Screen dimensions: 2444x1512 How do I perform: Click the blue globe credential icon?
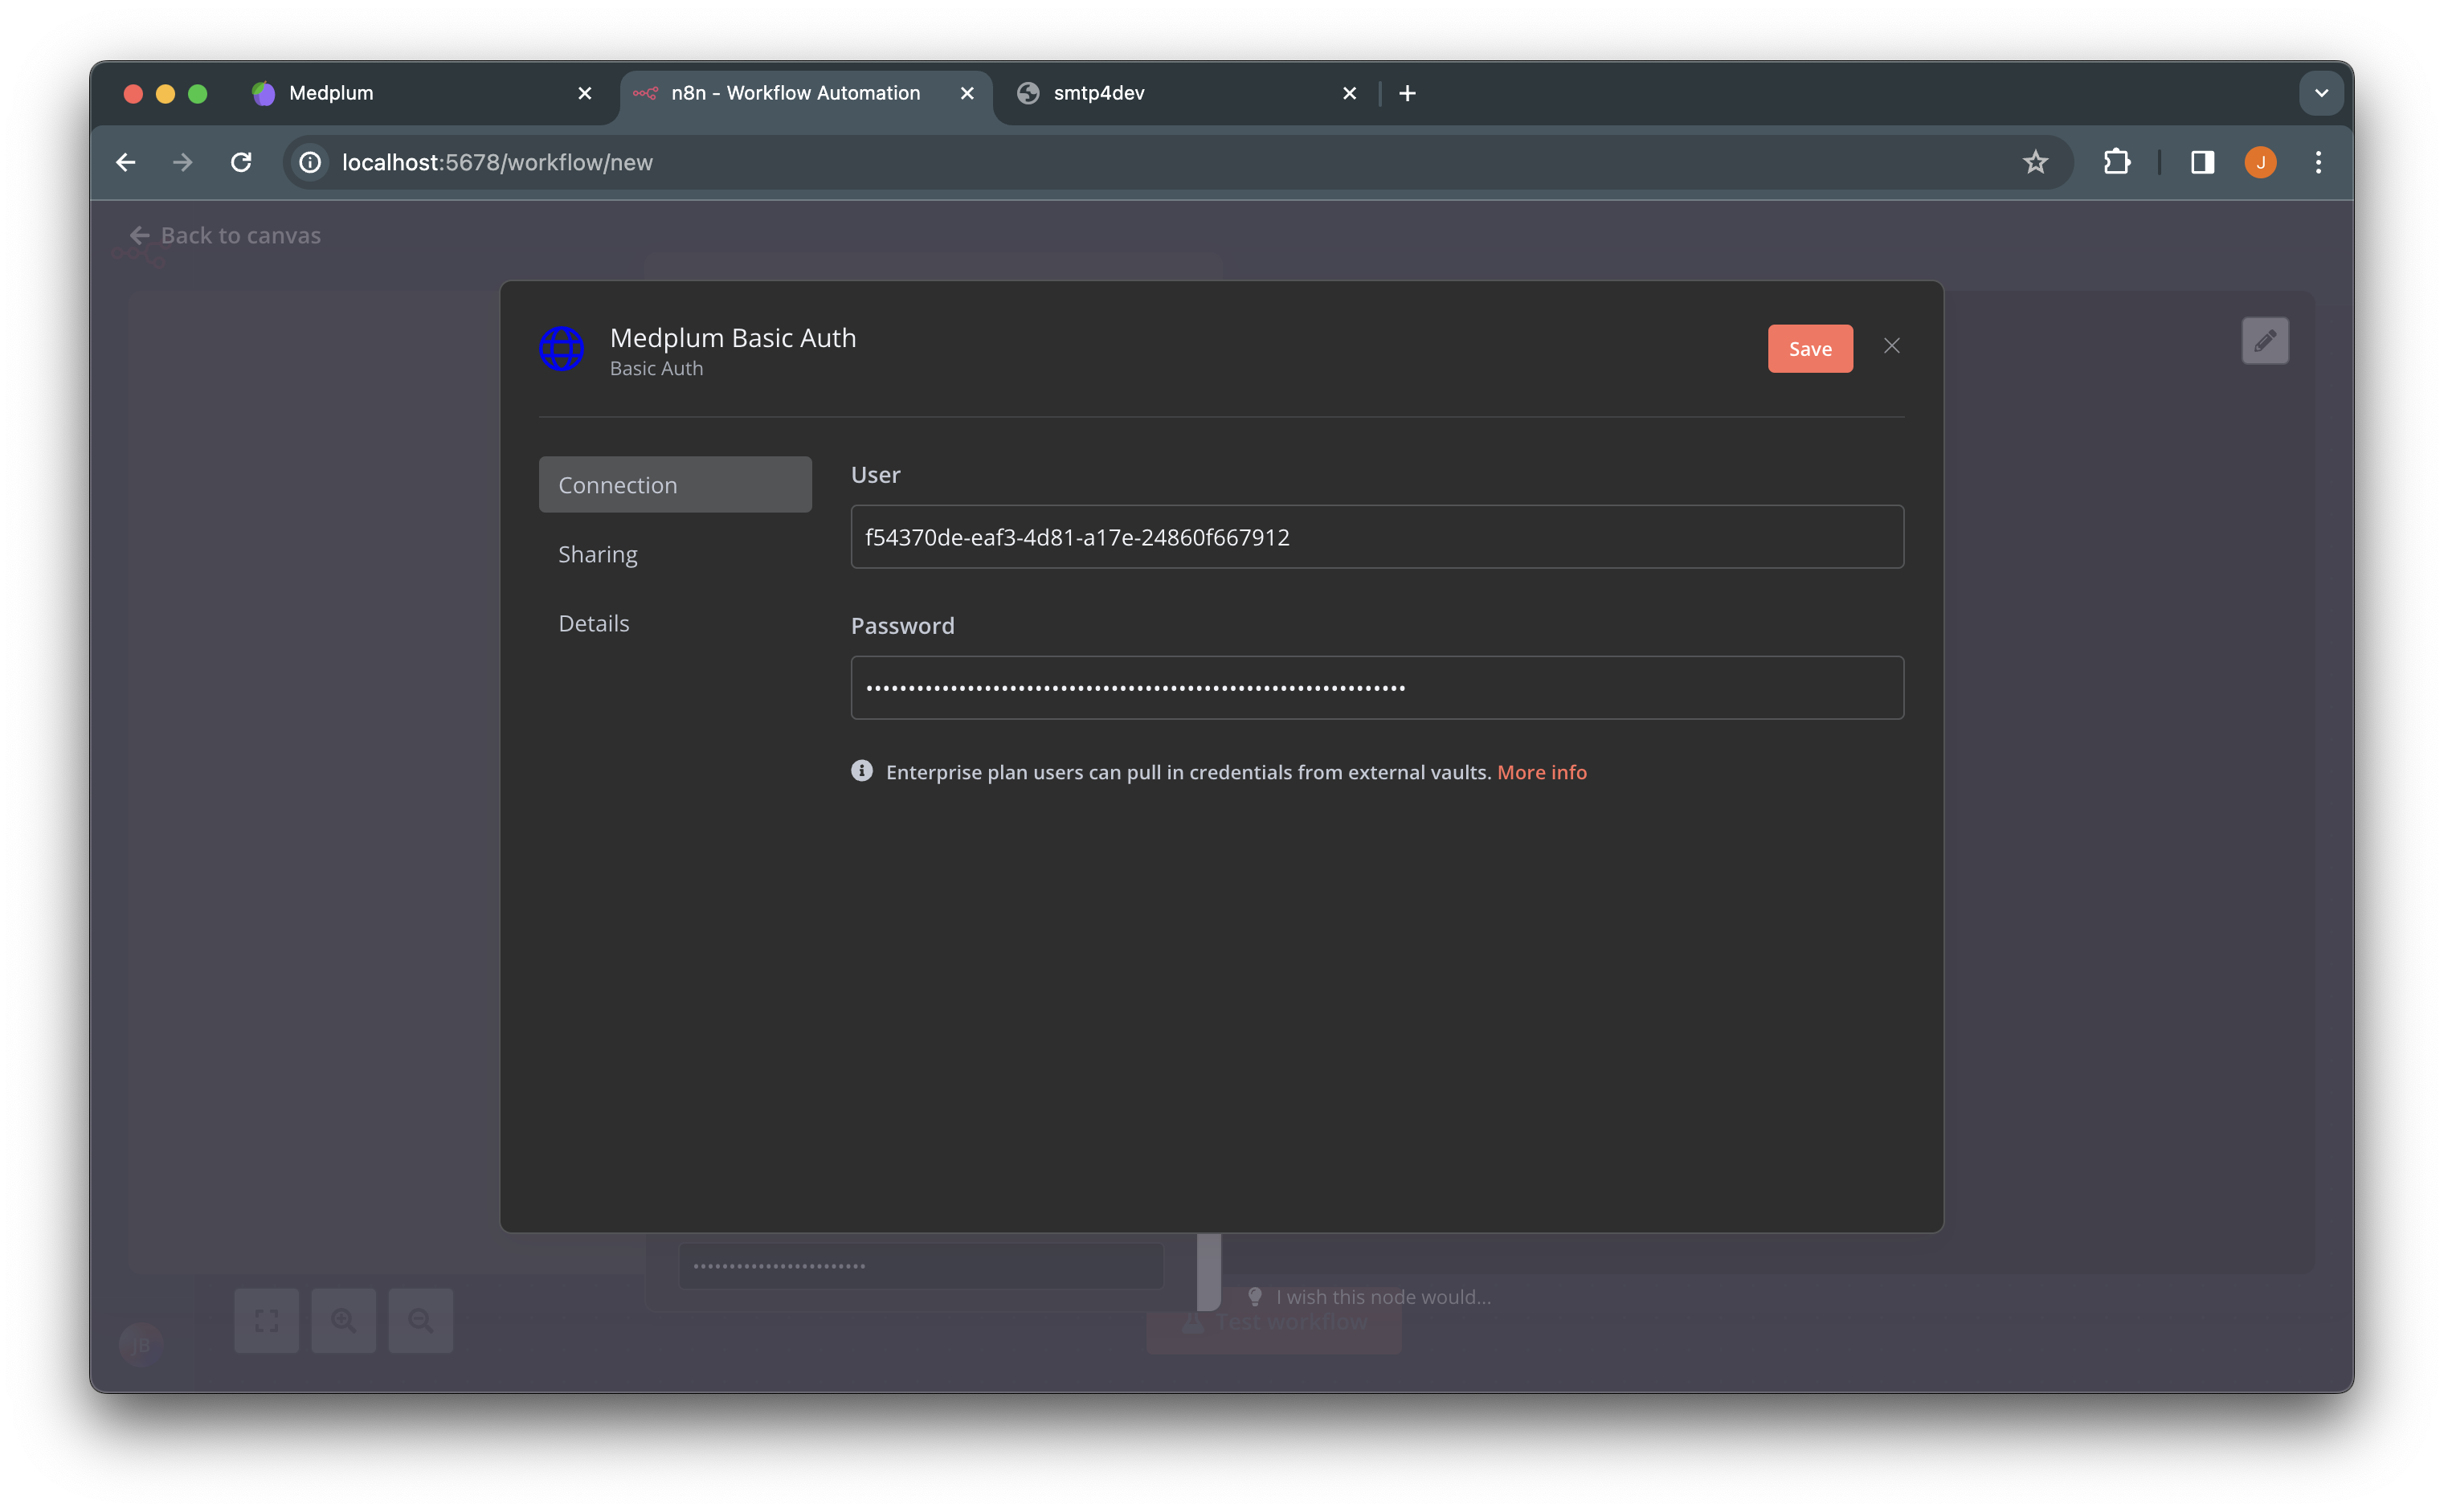(562, 349)
